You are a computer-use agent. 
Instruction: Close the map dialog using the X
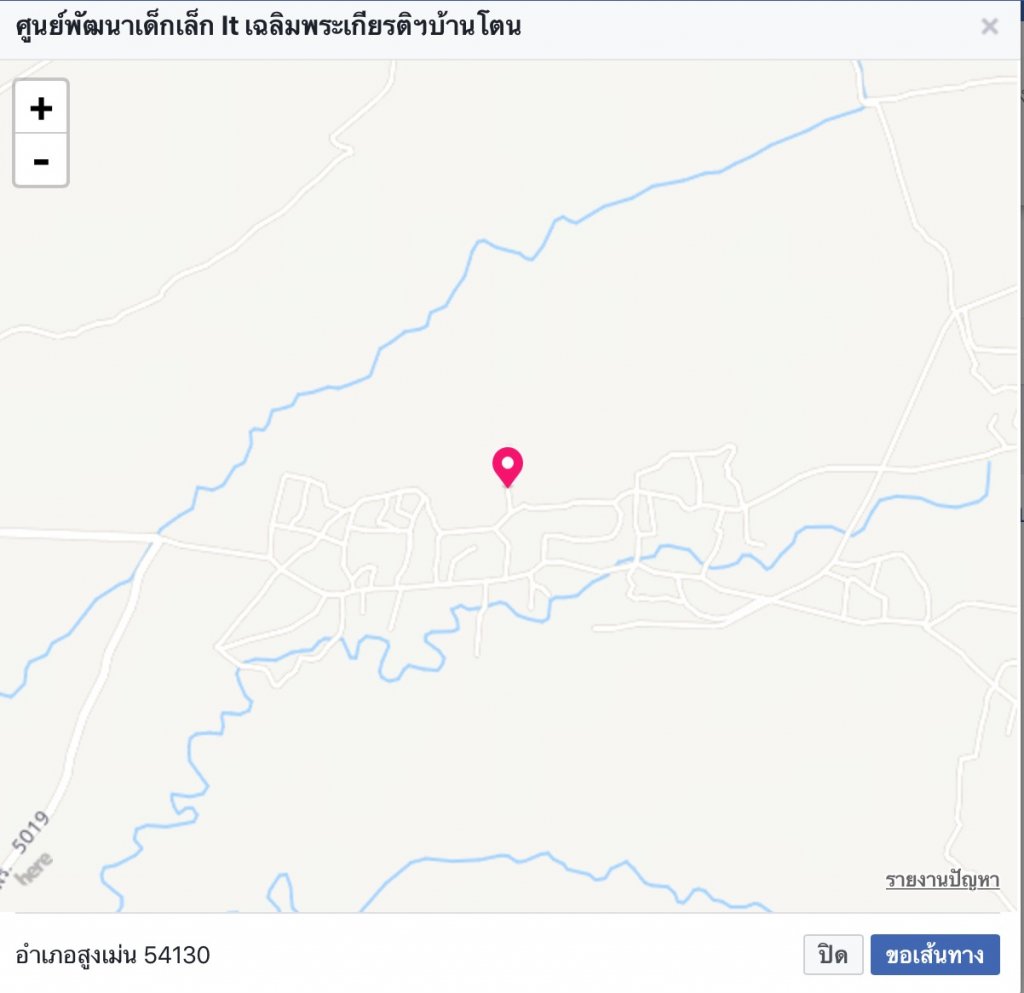pos(989,26)
